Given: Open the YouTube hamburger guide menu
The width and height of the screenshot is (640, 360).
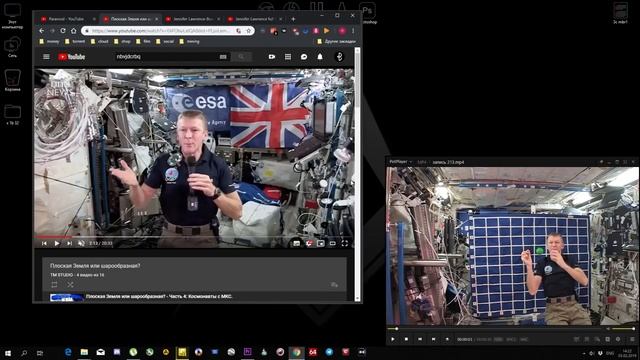Looking at the screenshot, I should pyautogui.click(x=46, y=57).
